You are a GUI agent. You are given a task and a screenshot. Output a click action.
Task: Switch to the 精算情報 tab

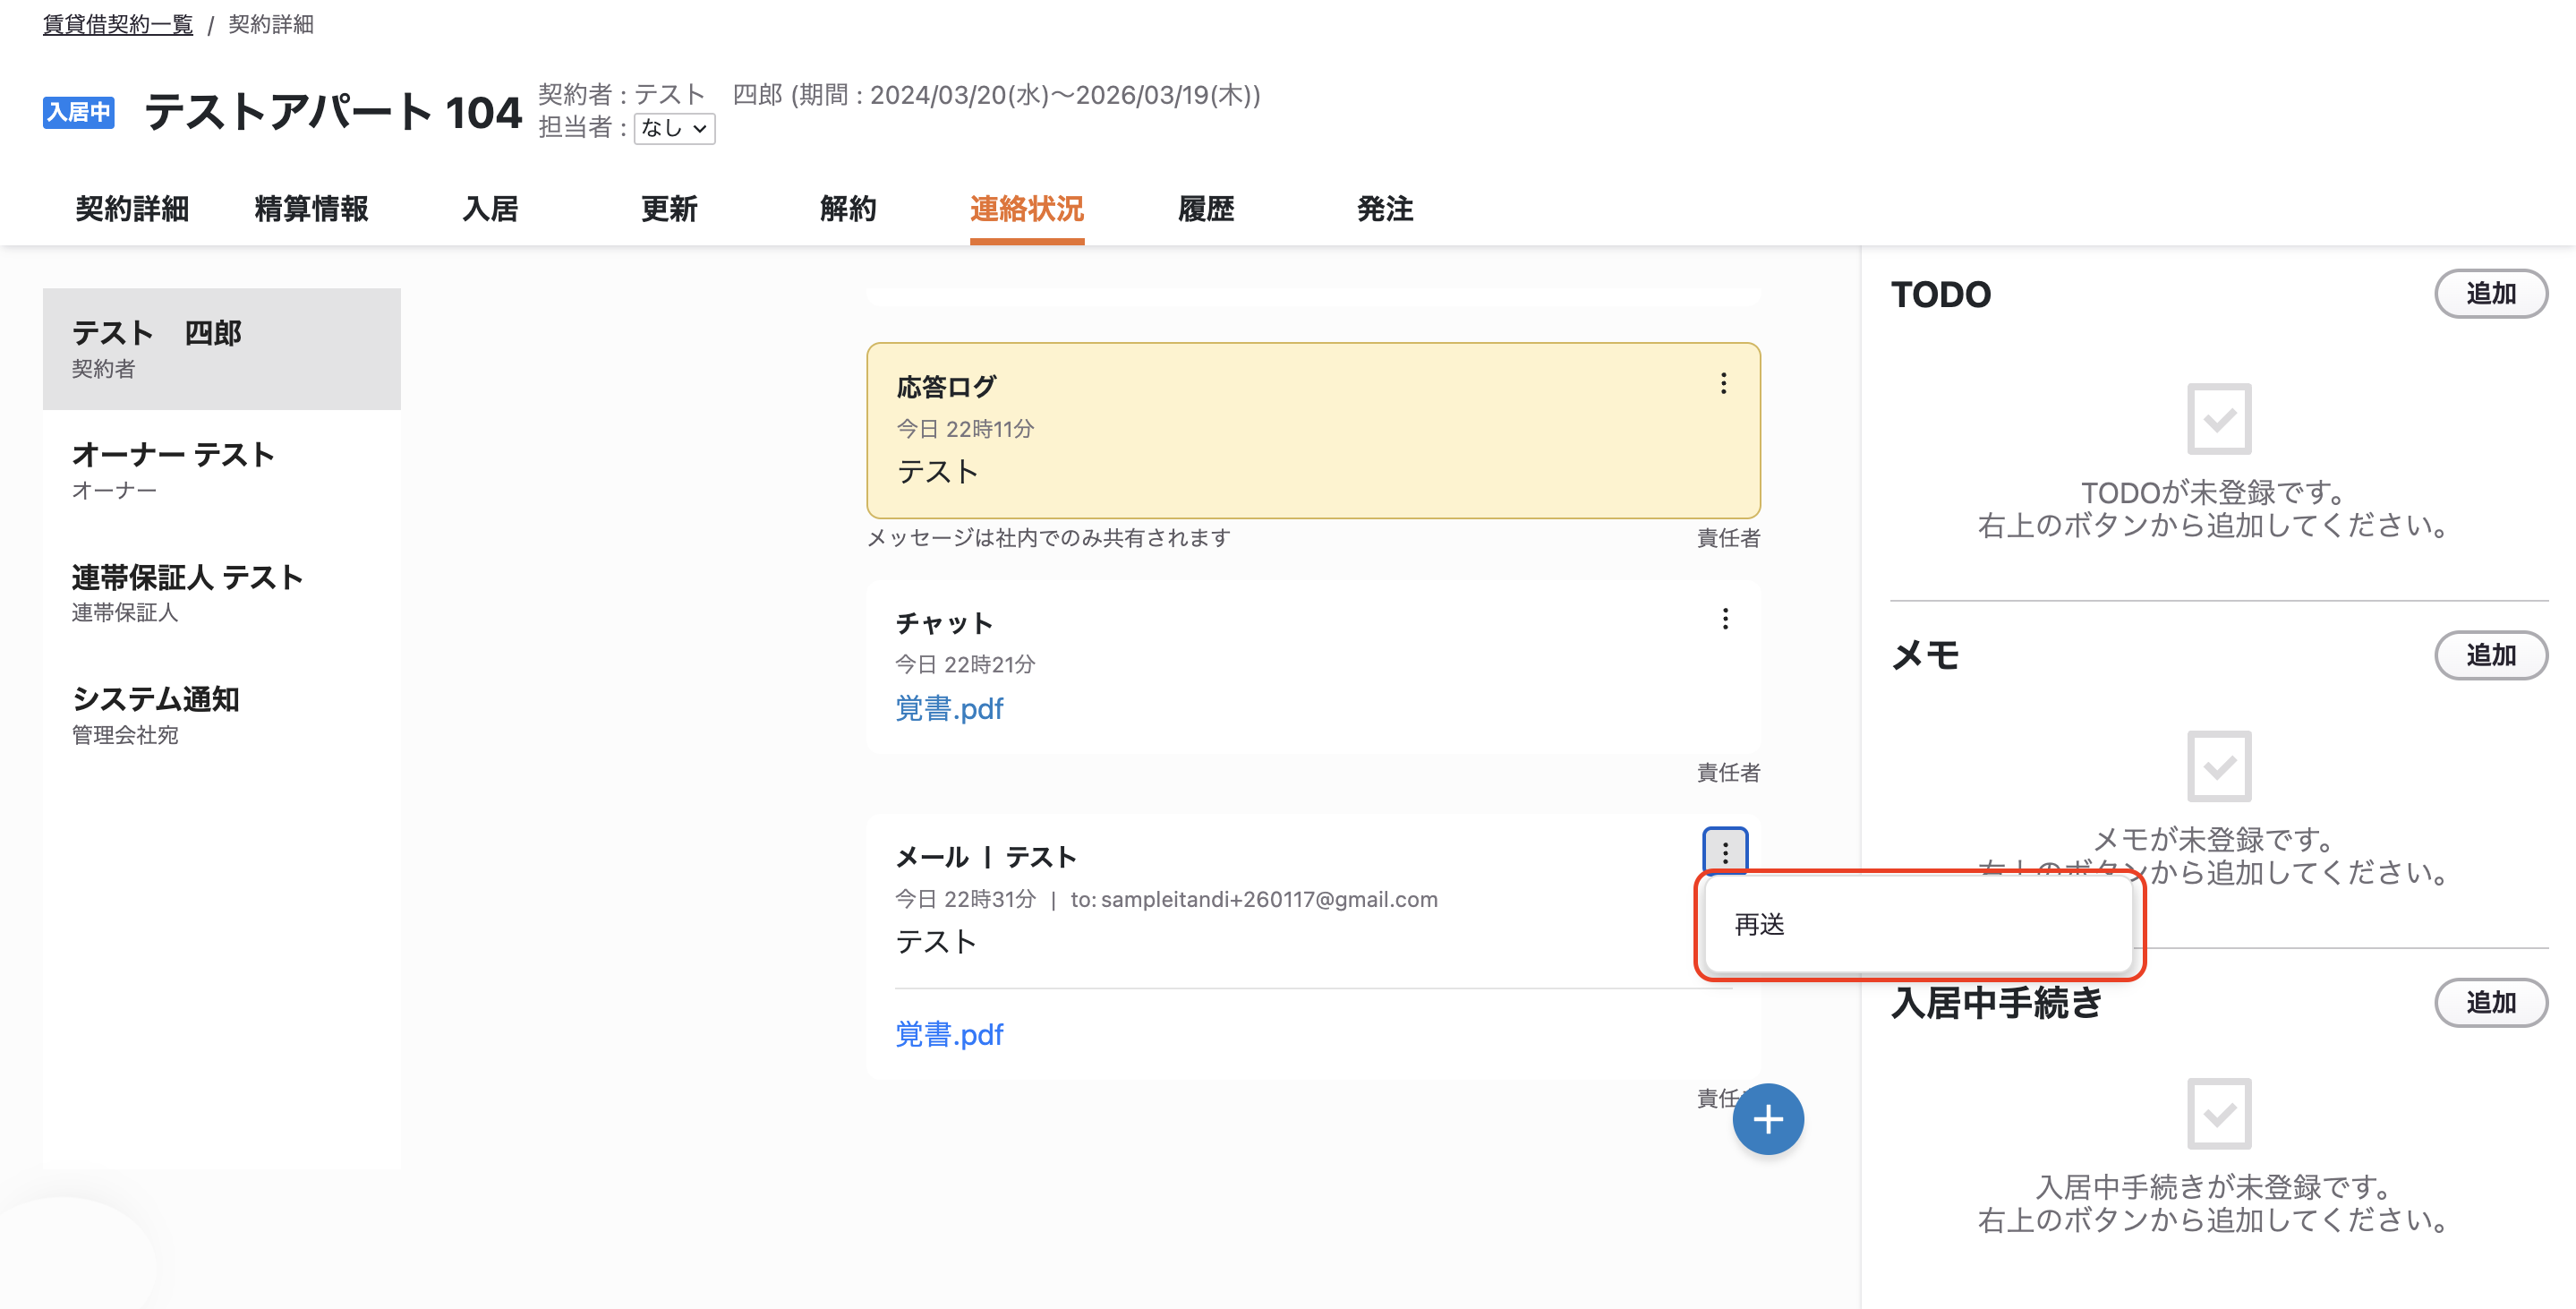(311, 209)
